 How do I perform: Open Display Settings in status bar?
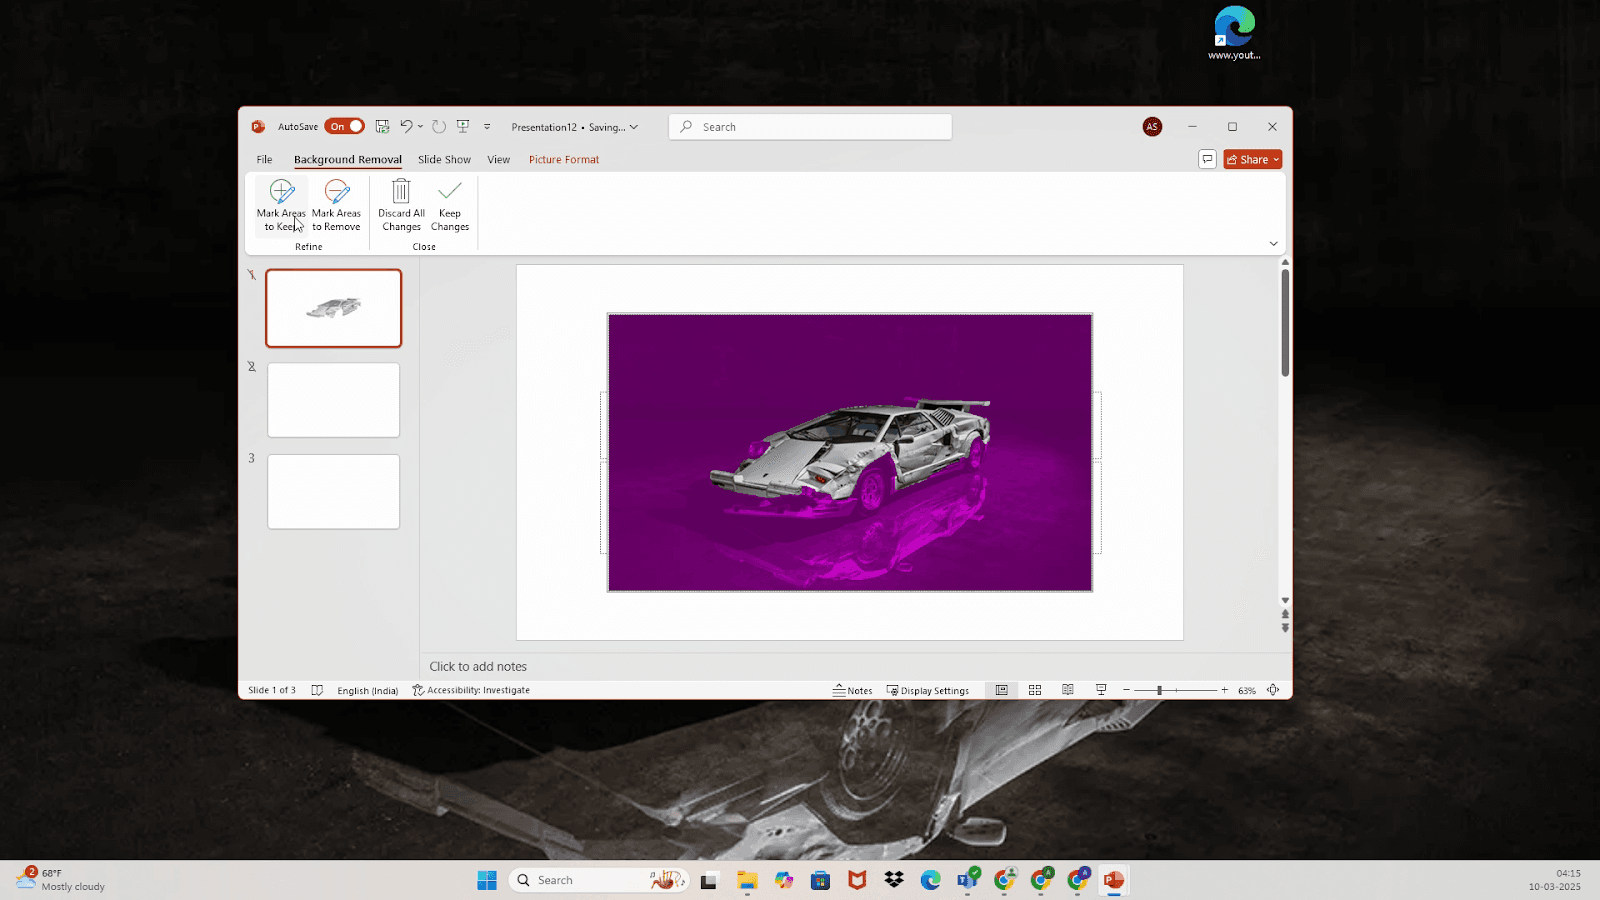tap(928, 690)
